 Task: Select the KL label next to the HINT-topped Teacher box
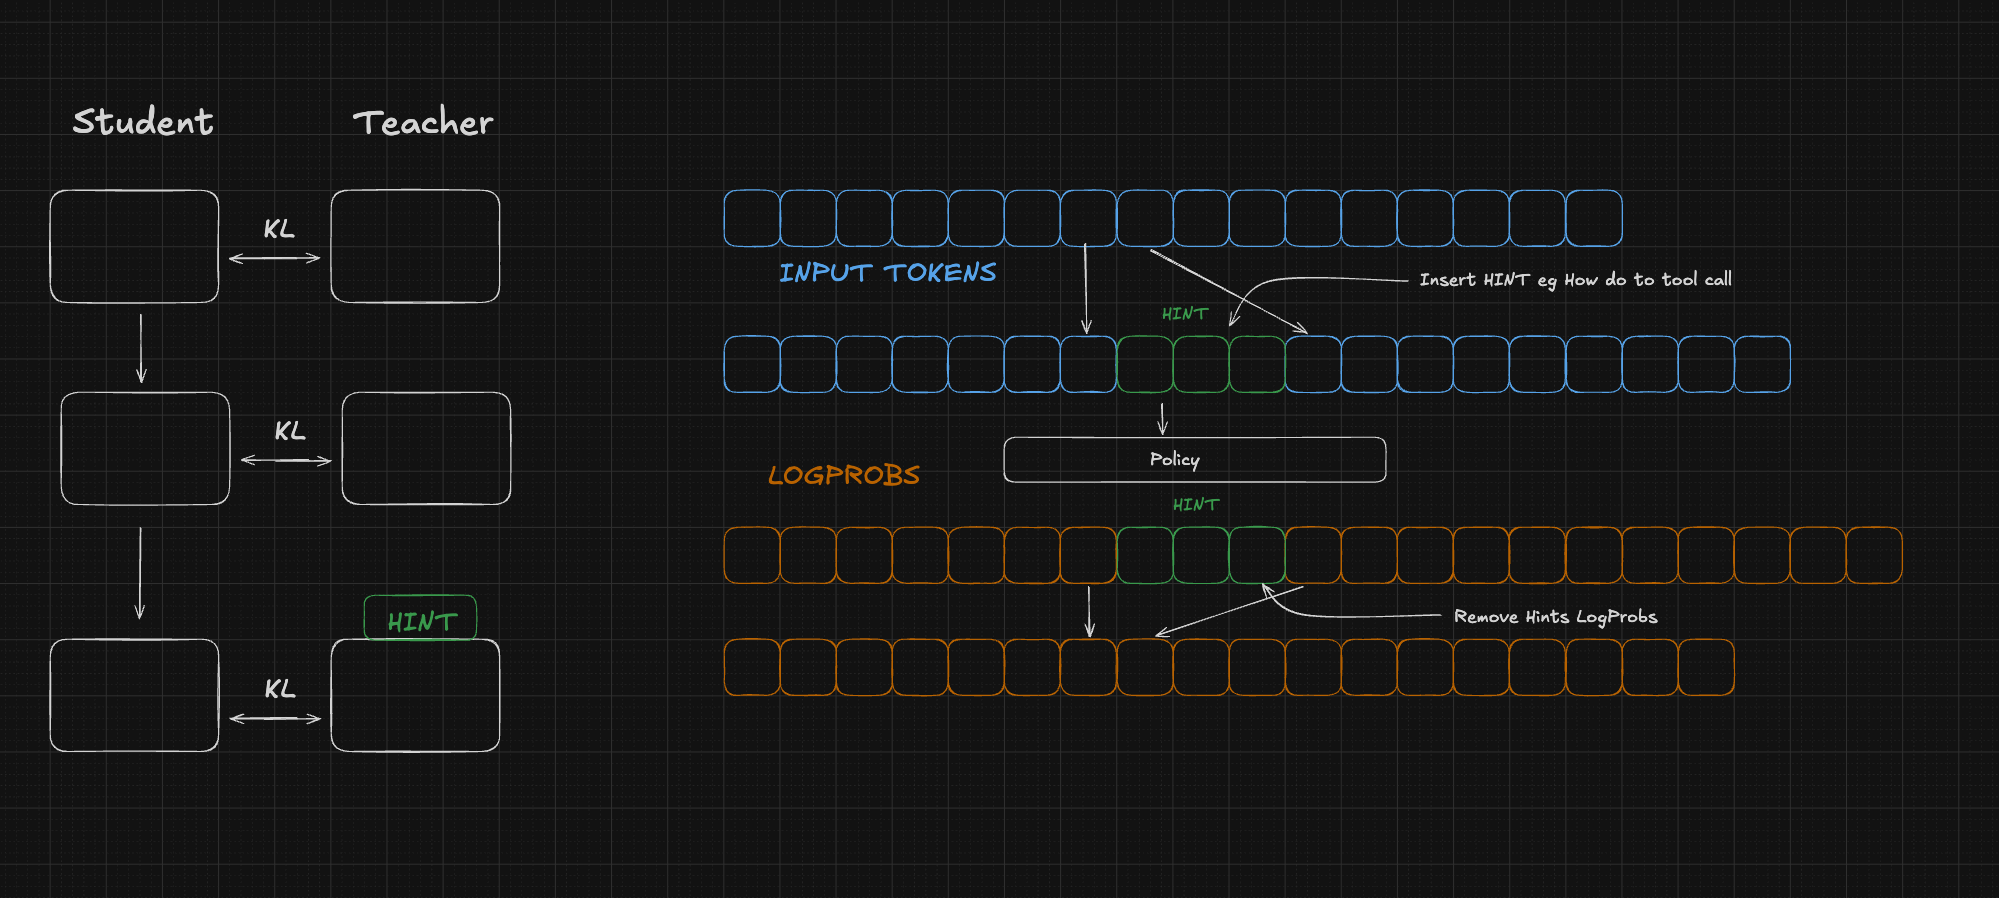280,689
